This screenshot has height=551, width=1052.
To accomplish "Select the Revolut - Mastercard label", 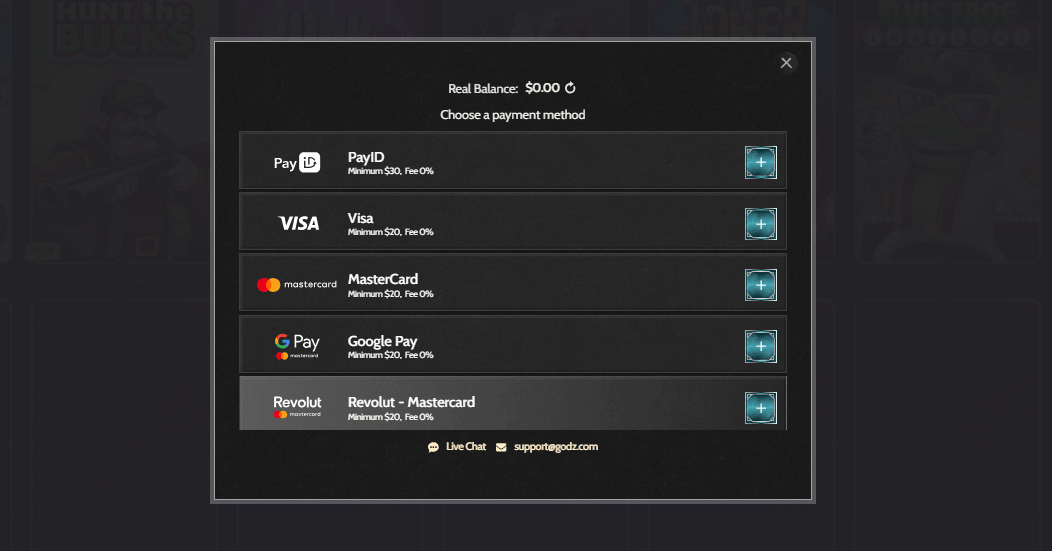I will [411, 402].
